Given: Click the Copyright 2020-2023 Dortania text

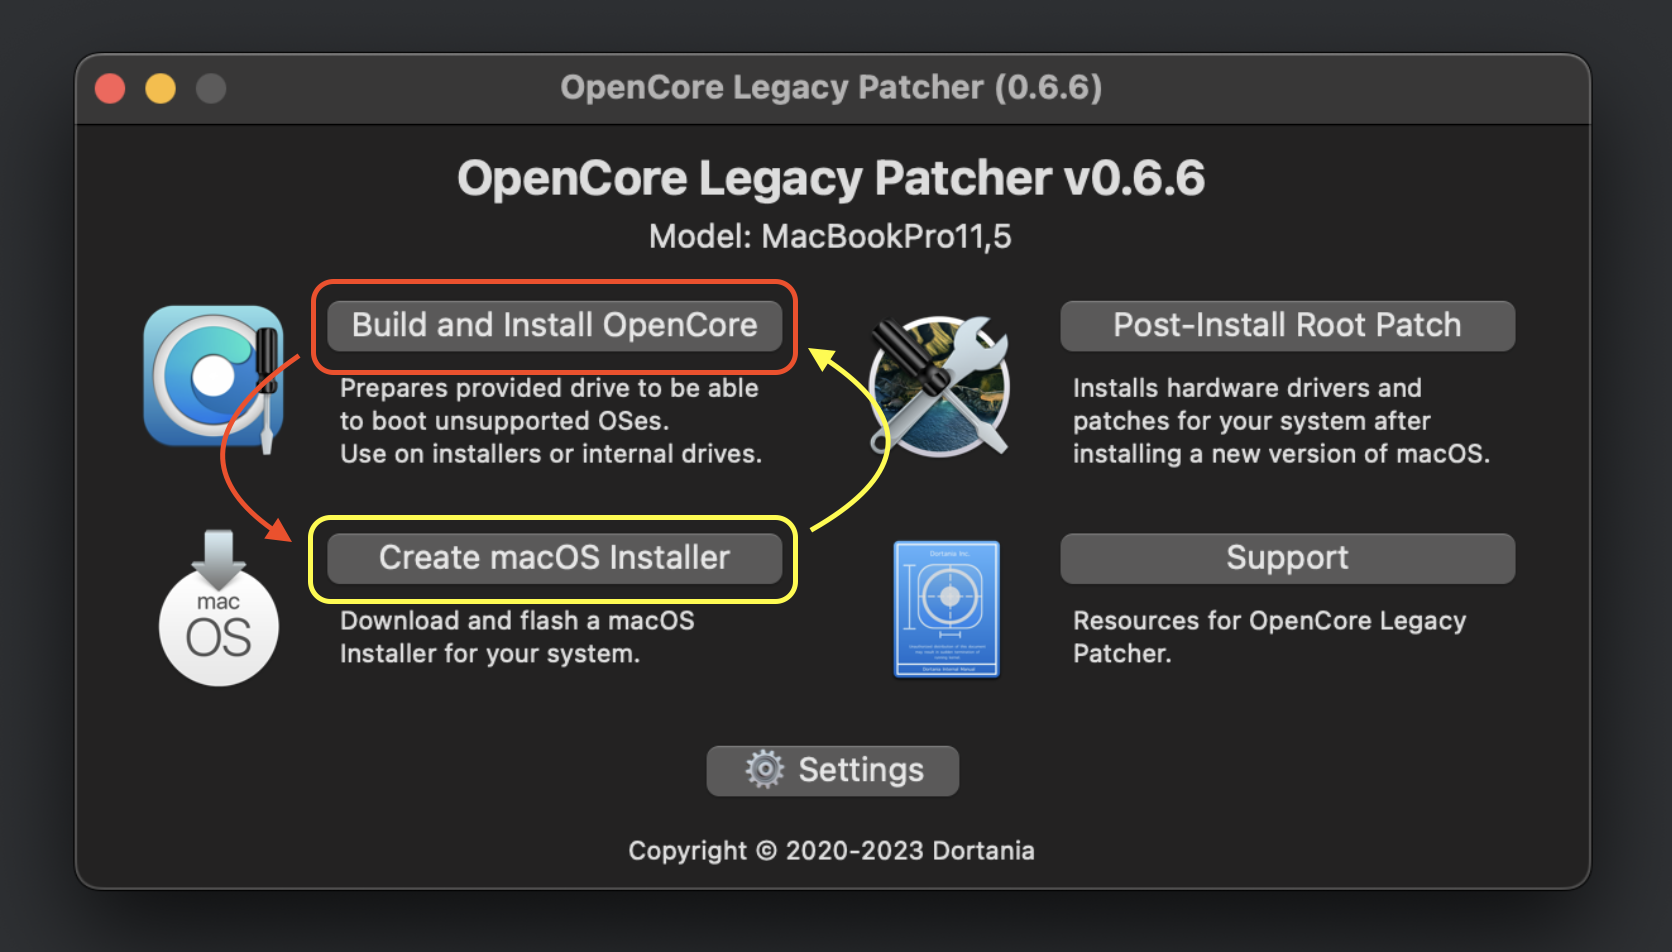Looking at the screenshot, I should [x=831, y=851].
